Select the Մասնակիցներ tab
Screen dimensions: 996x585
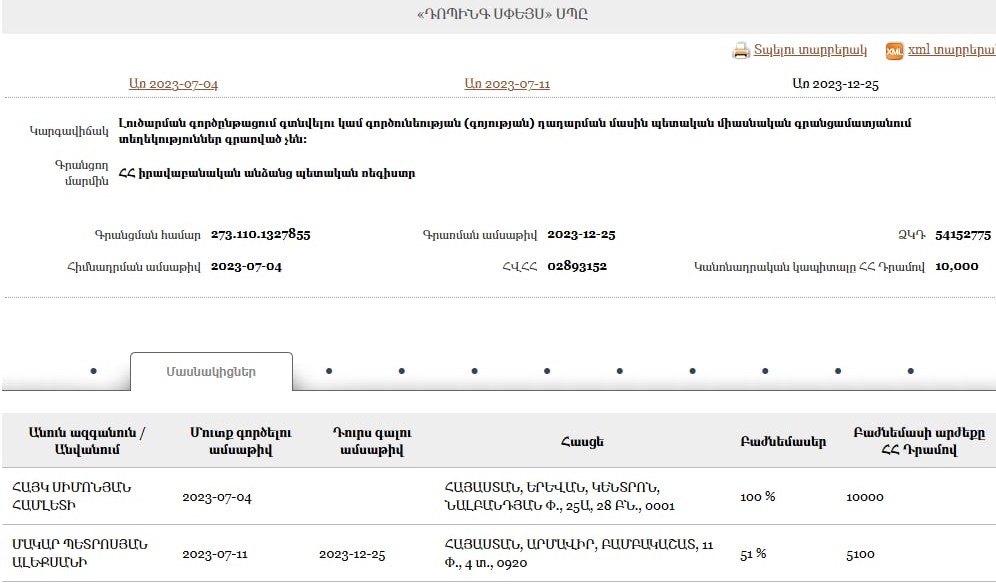(211, 371)
